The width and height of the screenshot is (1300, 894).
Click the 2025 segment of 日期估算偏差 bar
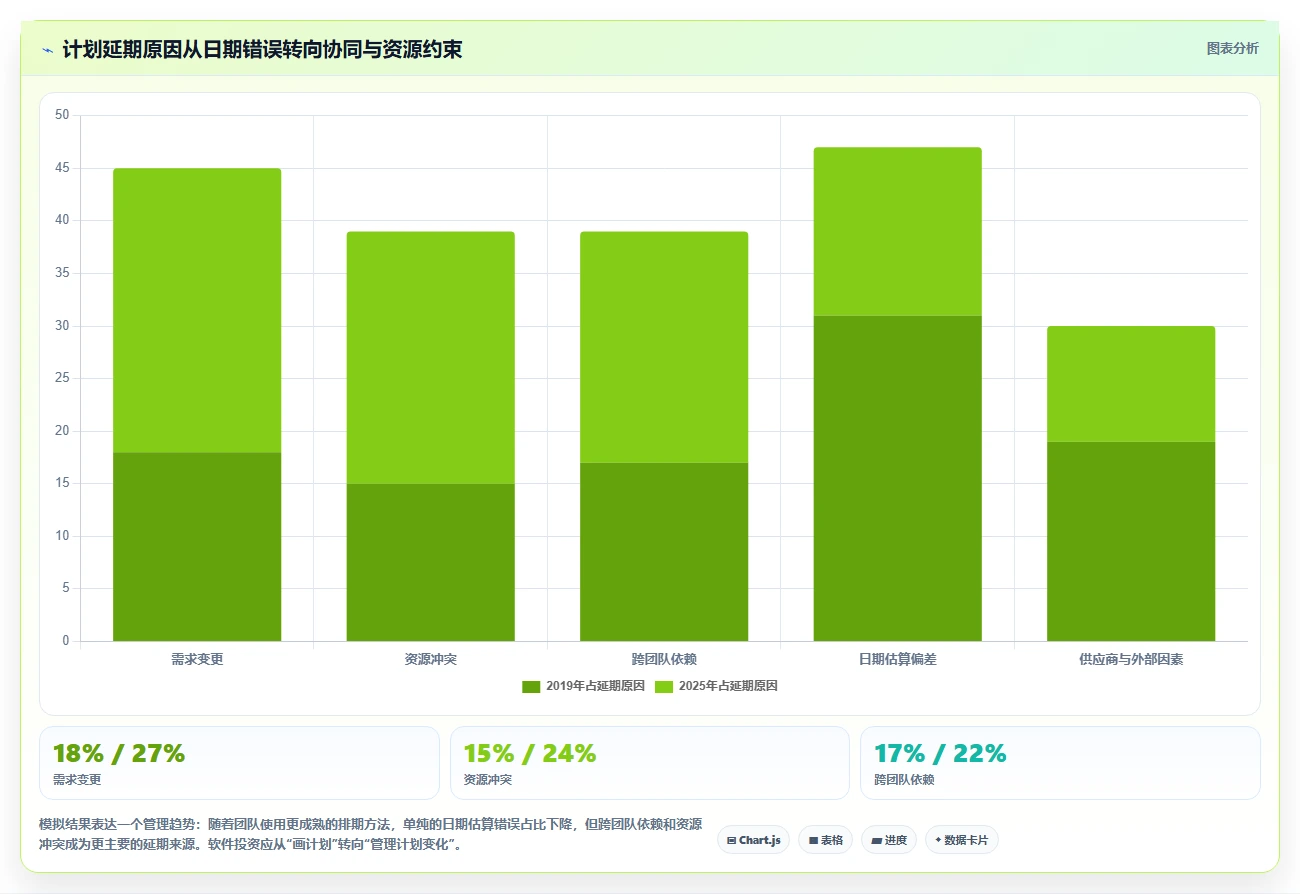point(898,231)
